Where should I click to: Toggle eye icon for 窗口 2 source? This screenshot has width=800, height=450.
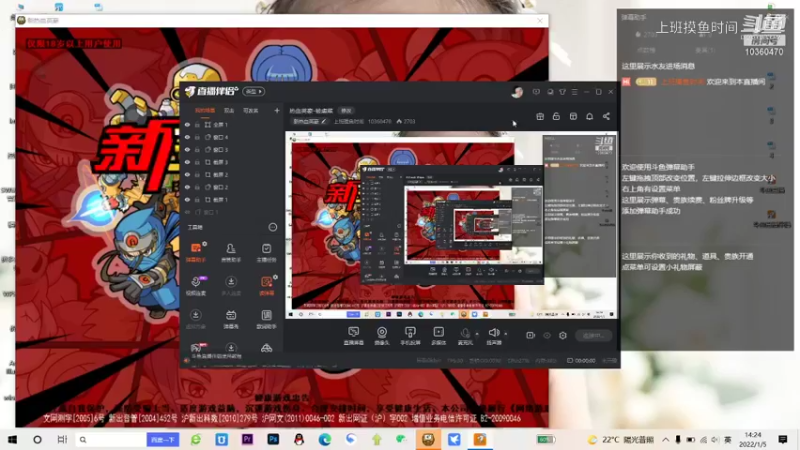(187, 187)
